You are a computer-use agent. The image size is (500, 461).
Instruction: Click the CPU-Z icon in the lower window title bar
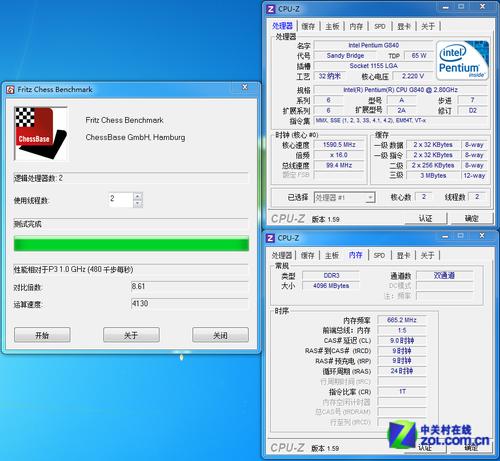pos(270,238)
